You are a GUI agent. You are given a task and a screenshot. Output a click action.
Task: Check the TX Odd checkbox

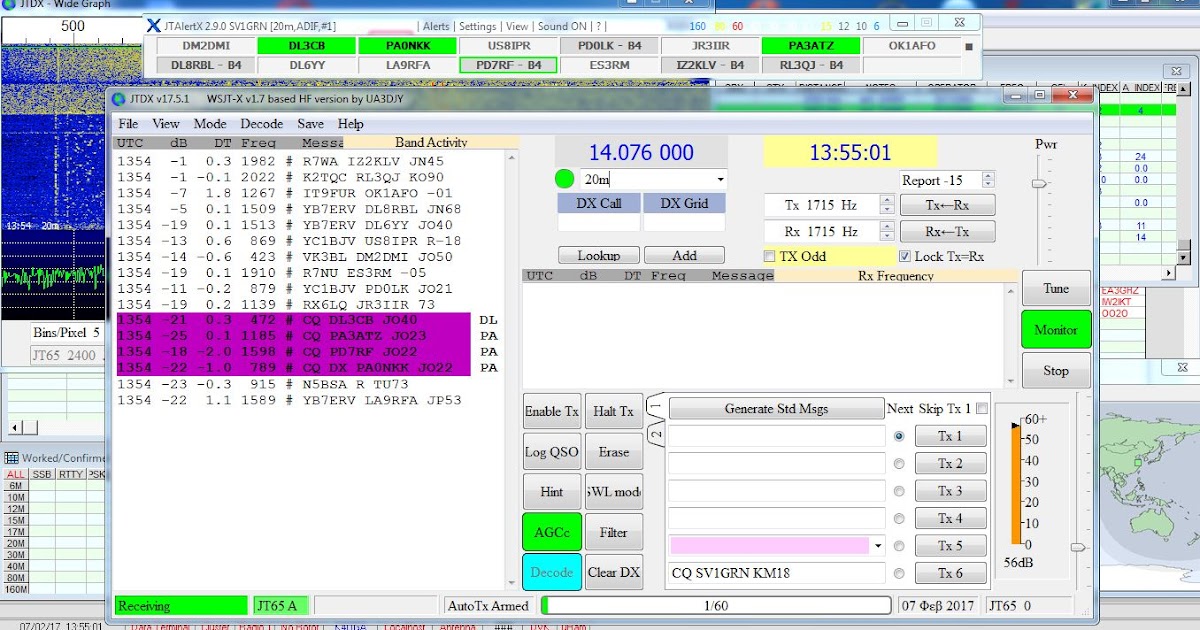point(769,255)
